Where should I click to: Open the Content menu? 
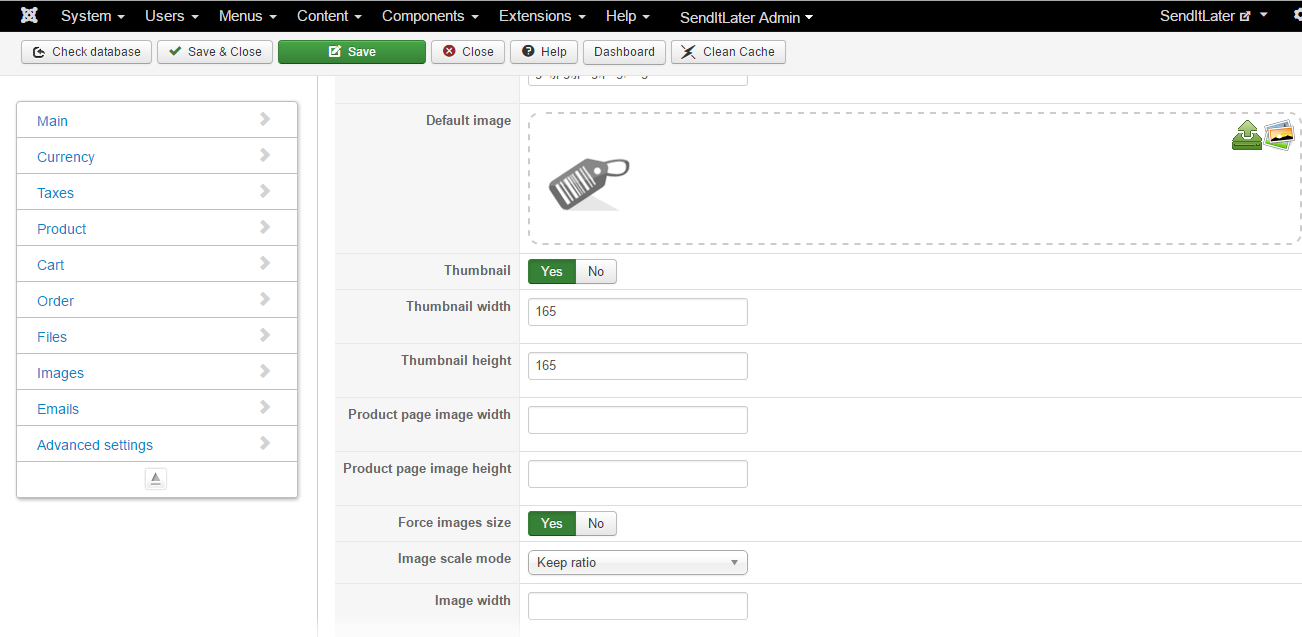click(x=329, y=16)
